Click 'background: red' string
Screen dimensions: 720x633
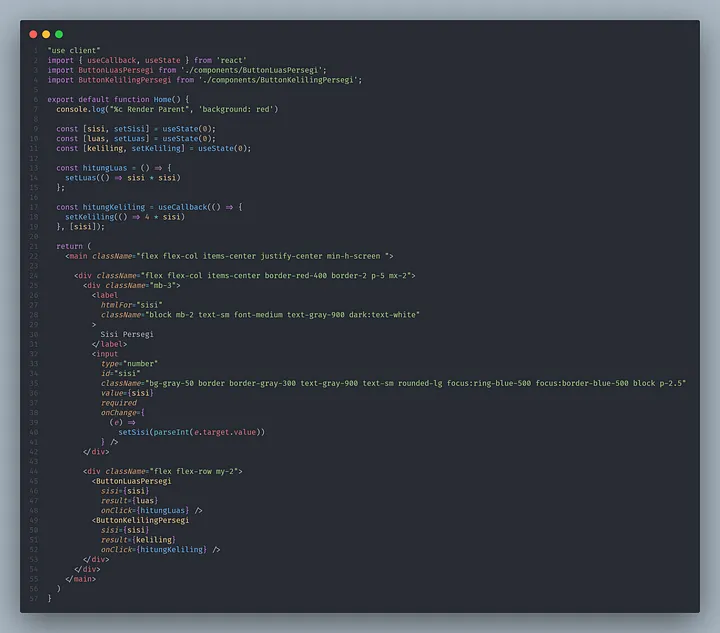tap(236, 109)
